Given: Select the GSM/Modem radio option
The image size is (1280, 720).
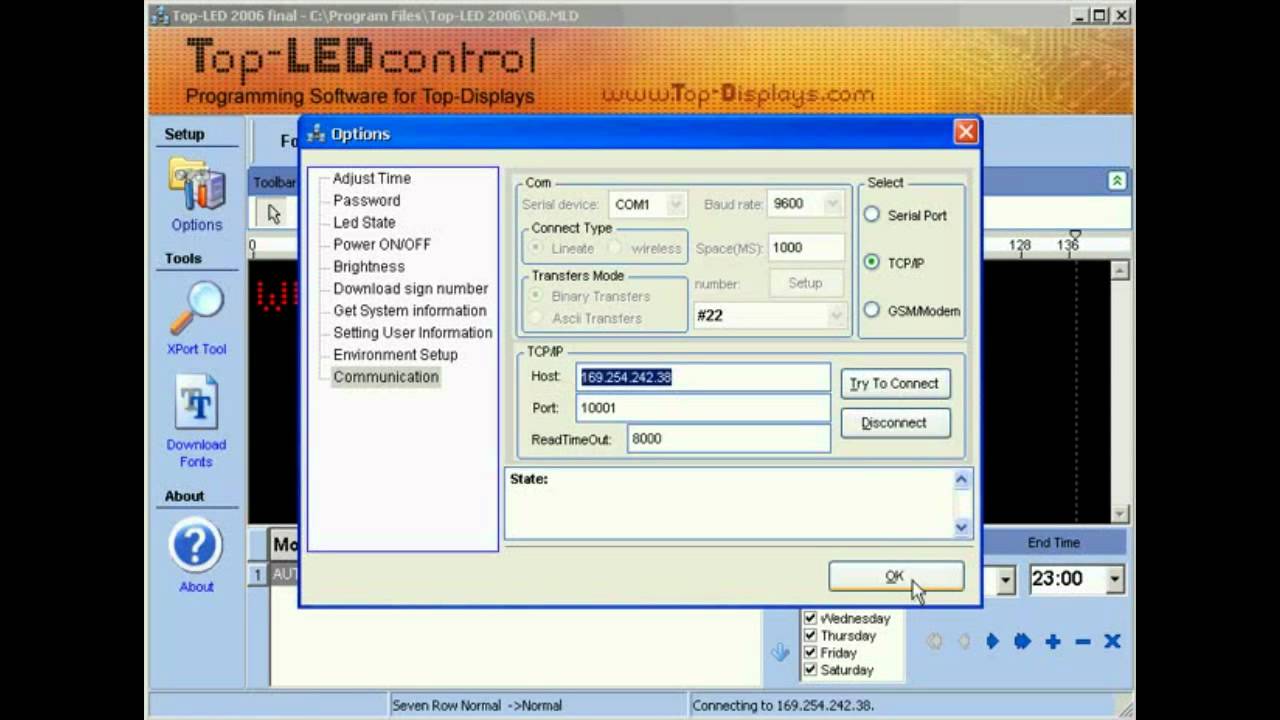Looking at the screenshot, I should pyautogui.click(x=872, y=310).
